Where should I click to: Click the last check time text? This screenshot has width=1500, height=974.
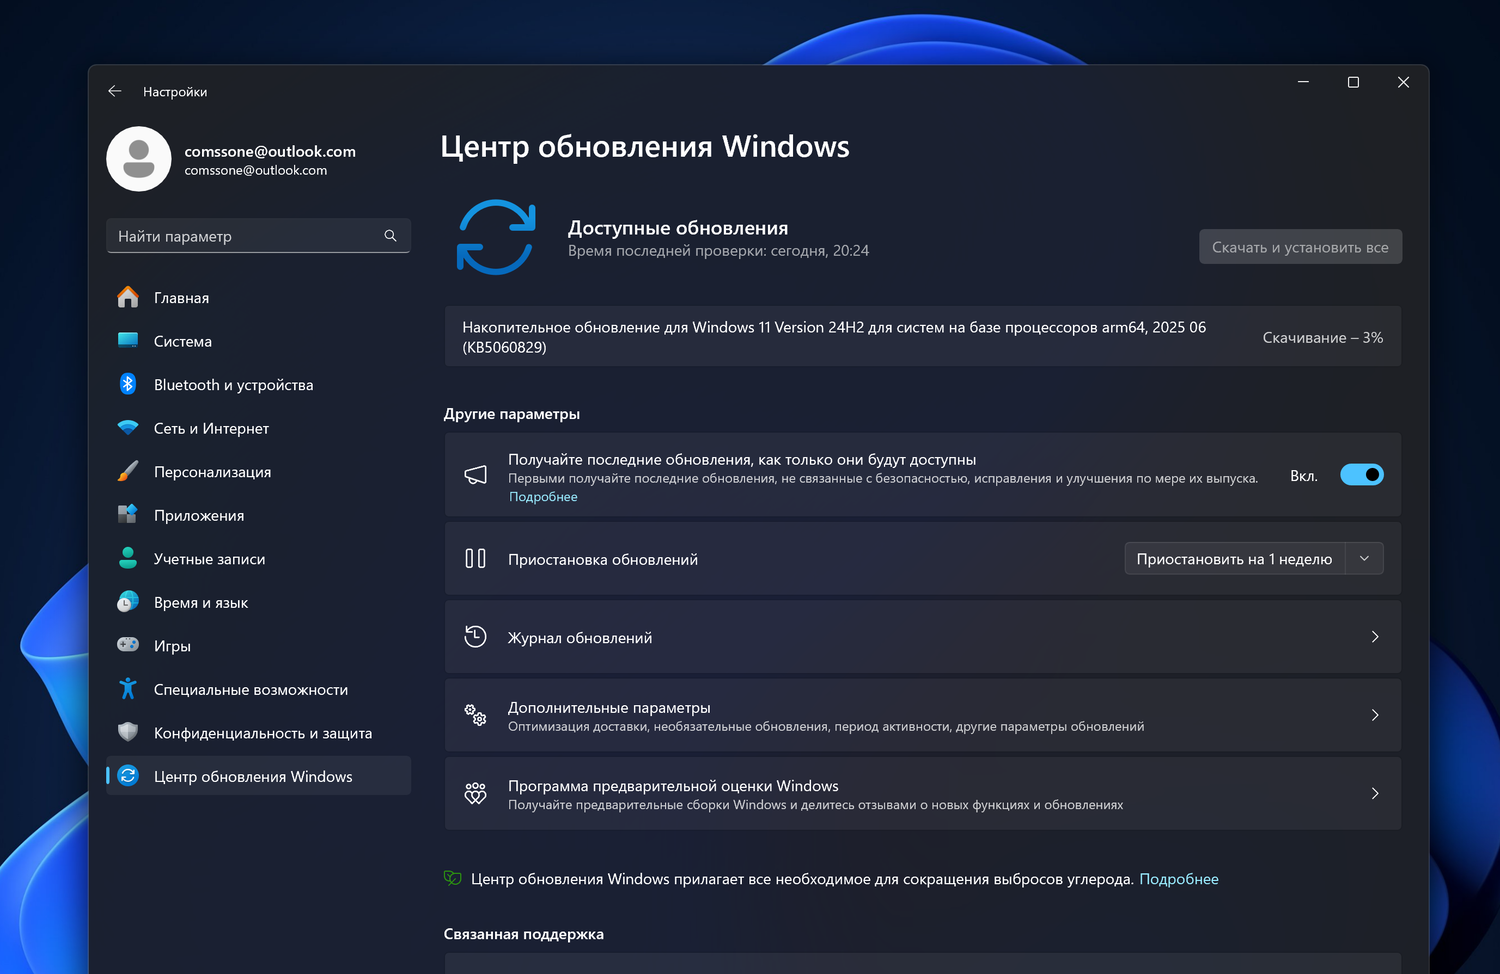(718, 251)
